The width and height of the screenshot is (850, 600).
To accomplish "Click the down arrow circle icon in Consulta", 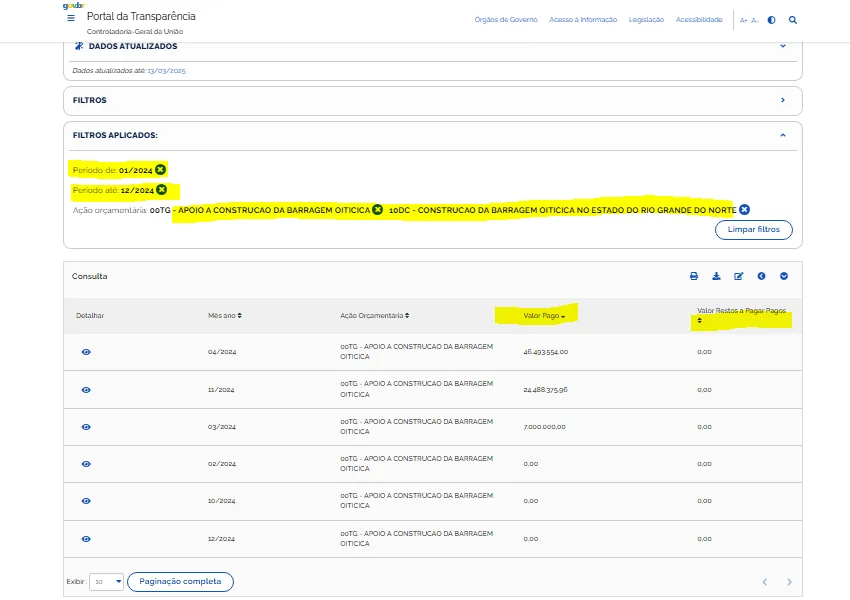I will [784, 276].
